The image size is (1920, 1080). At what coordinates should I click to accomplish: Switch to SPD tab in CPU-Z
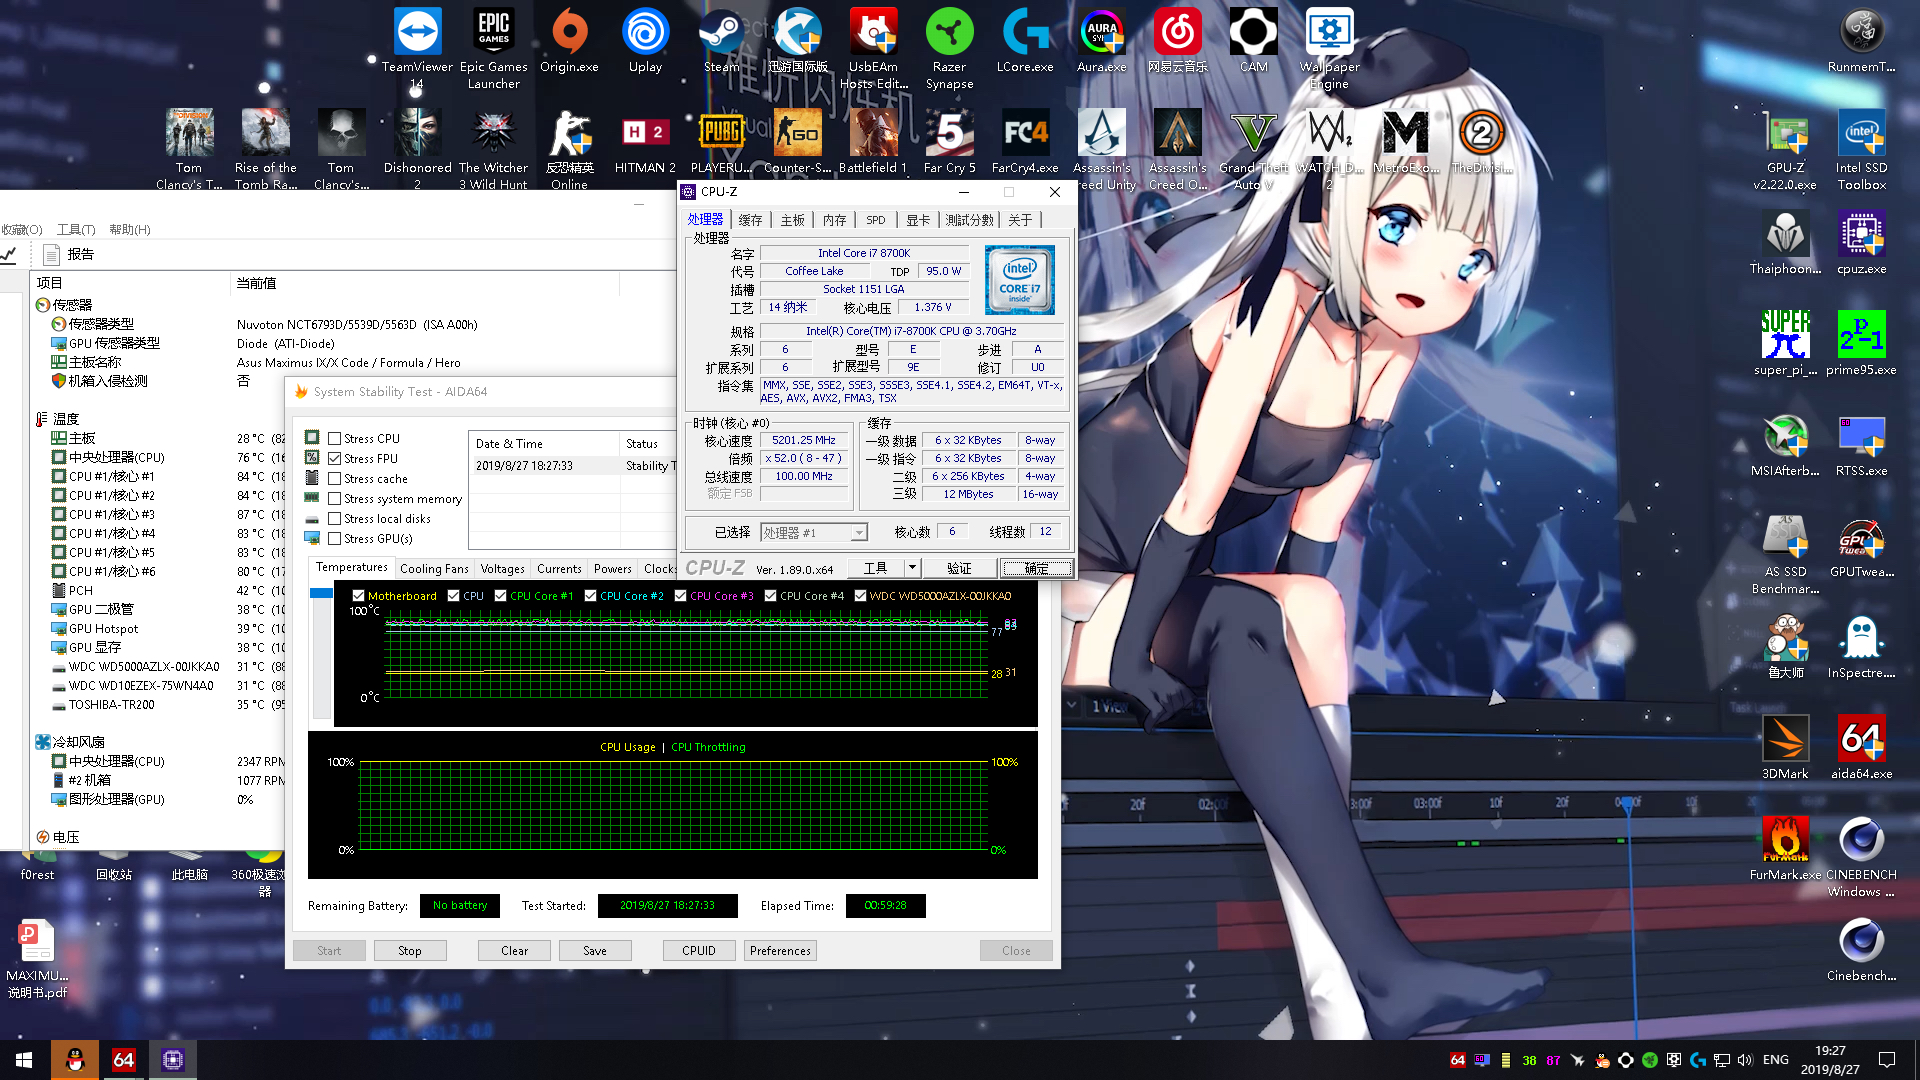(875, 220)
